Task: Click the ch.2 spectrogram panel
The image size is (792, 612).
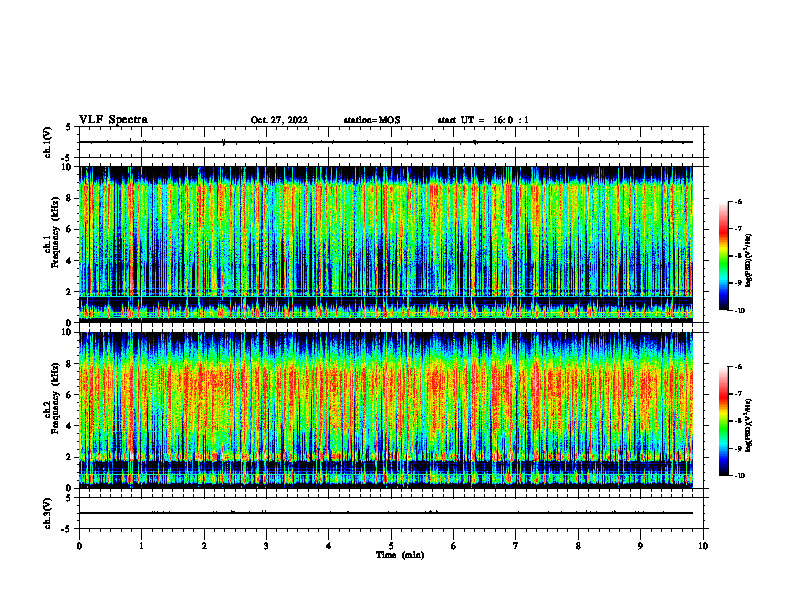Action: (386, 410)
